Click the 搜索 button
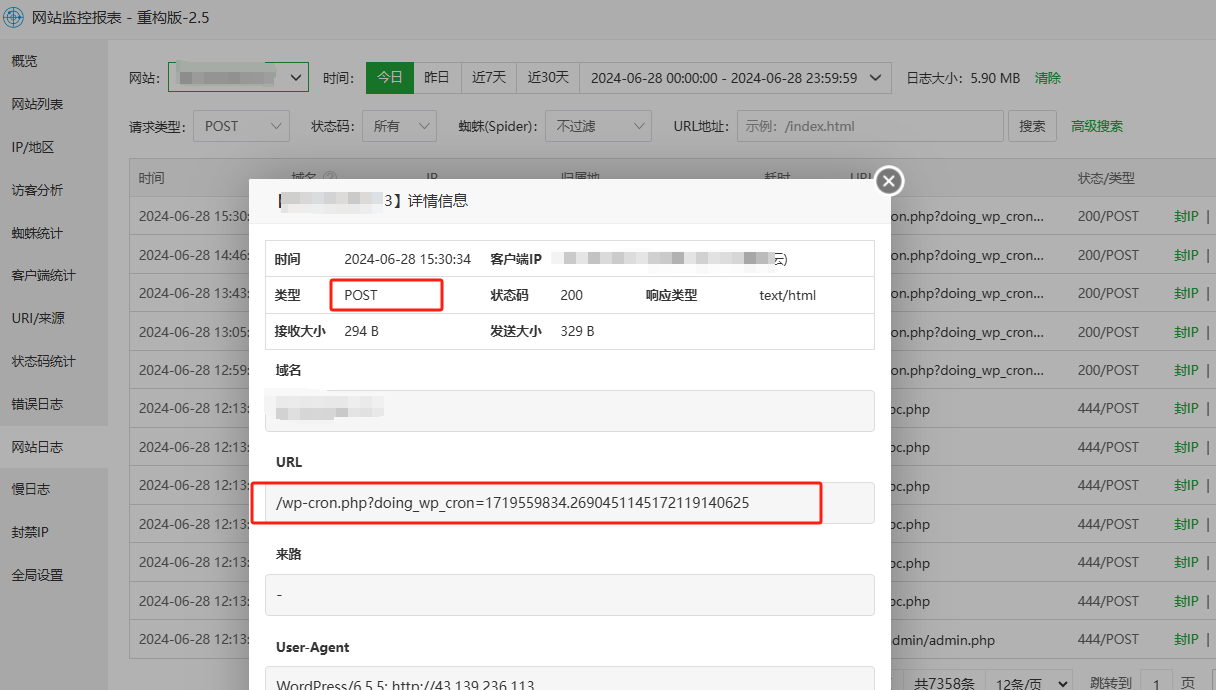The height and width of the screenshot is (690, 1216). (1032, 126)
